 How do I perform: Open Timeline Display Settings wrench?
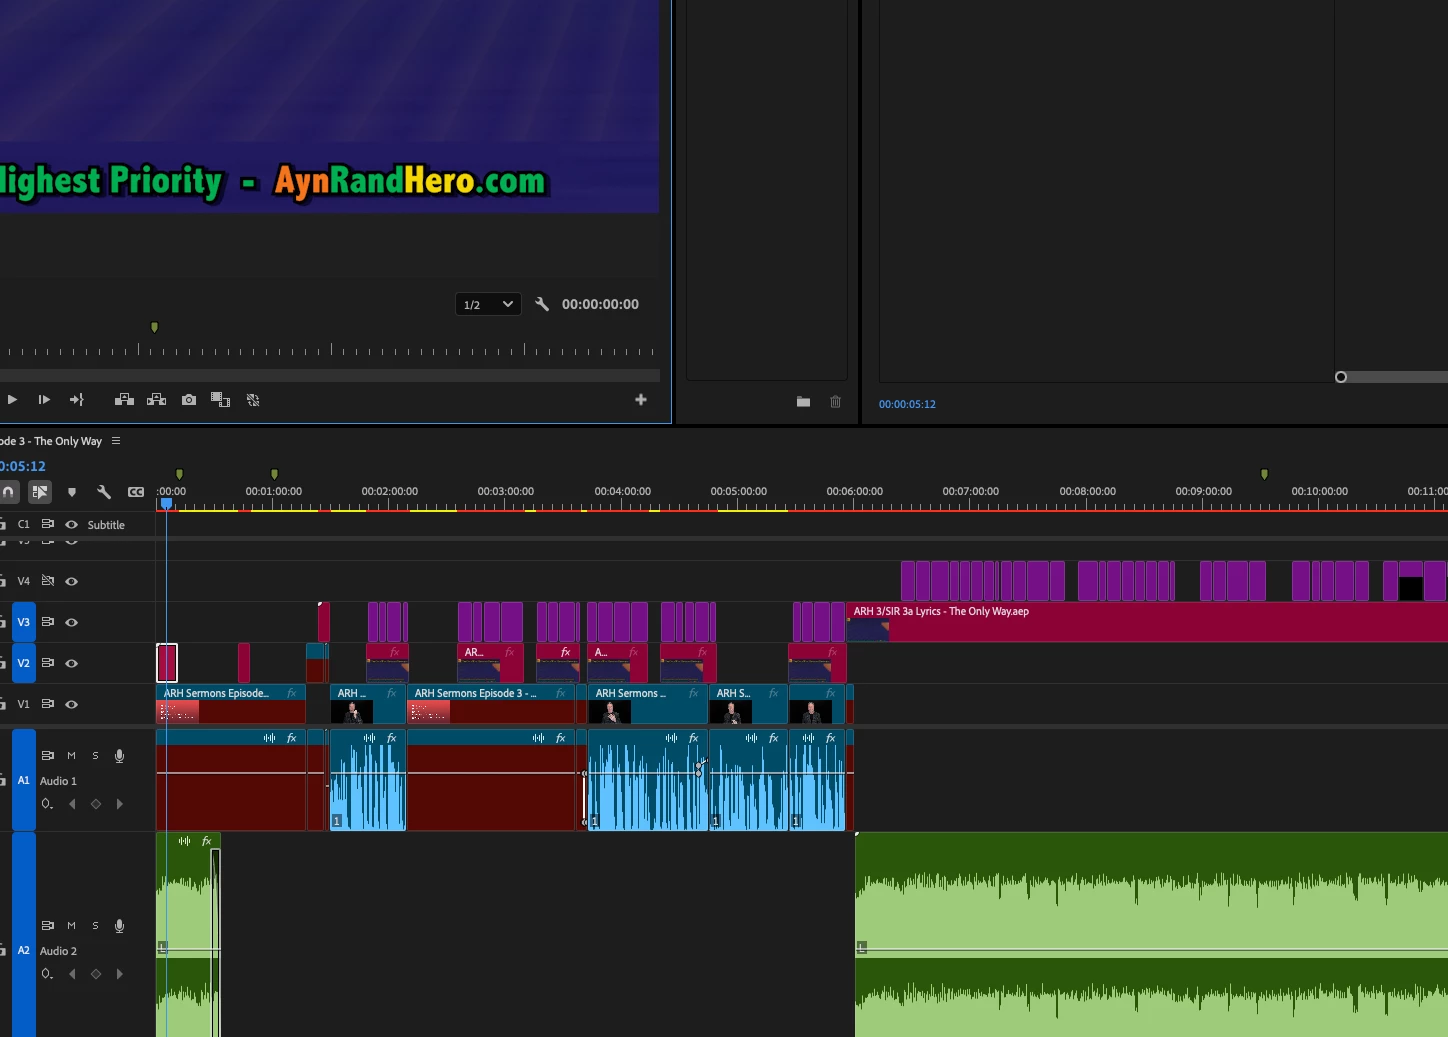click(x=104, y=491)
